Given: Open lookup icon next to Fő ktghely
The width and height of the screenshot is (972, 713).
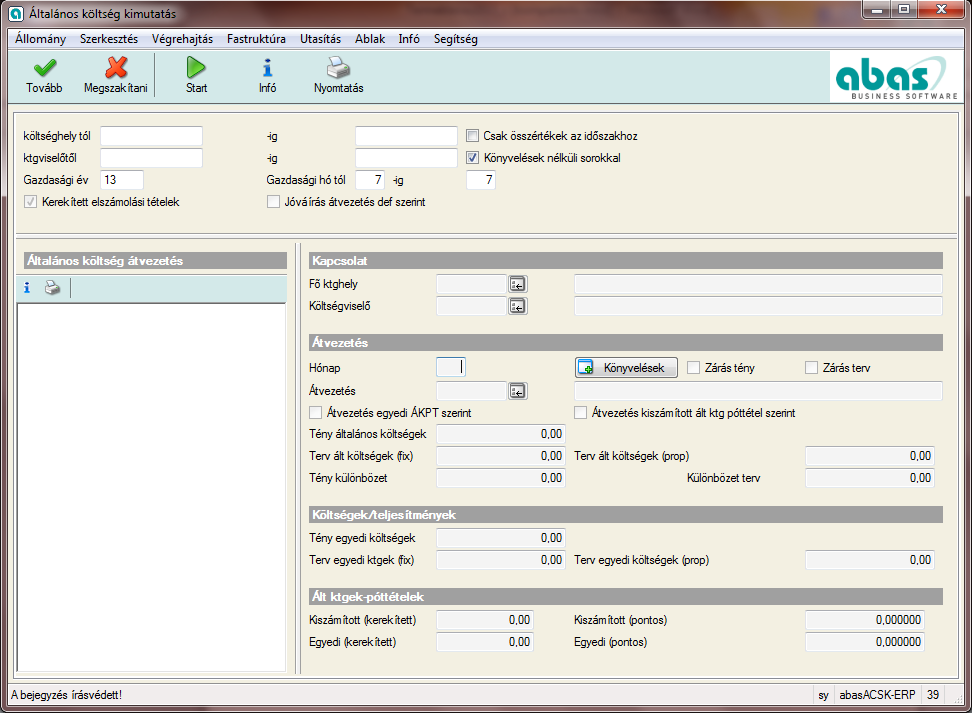Looking at the screenshot, I should click(x=518, y=284).
